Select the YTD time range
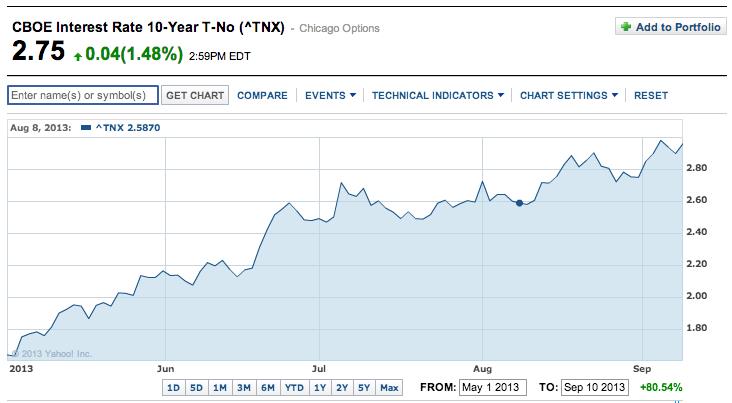The image size is (732, 403). coord(294,388)
